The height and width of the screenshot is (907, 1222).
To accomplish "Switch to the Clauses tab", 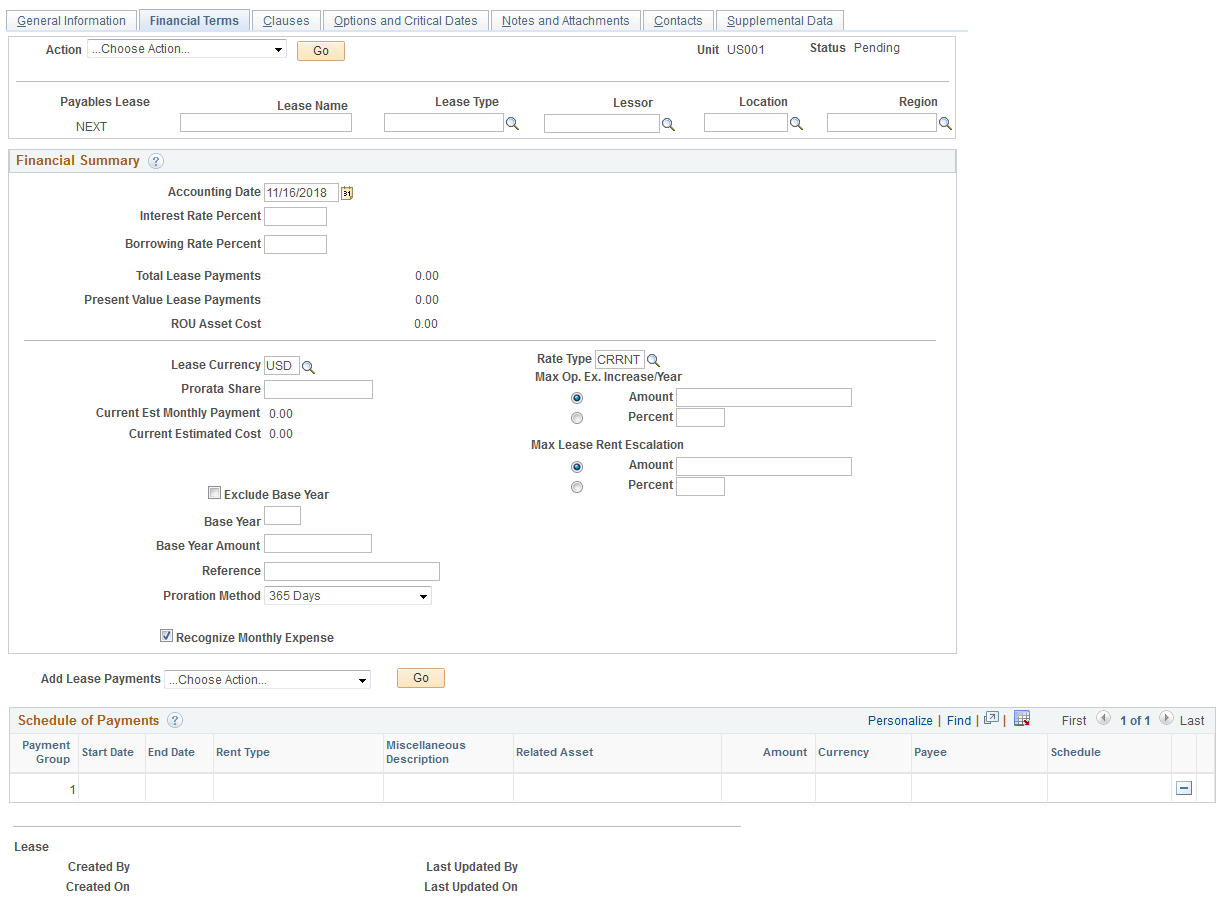I will coord(286,19).
